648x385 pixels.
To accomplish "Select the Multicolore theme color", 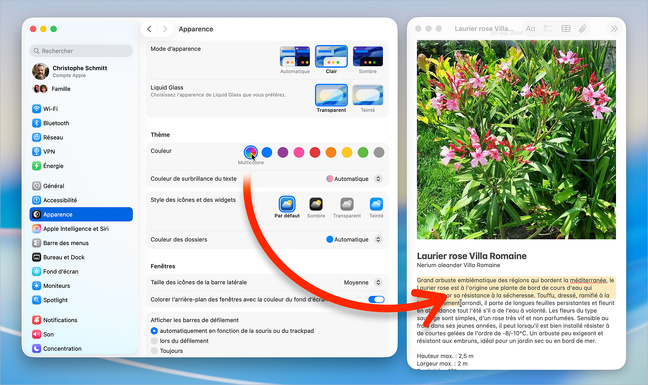I will coord(250,152).
